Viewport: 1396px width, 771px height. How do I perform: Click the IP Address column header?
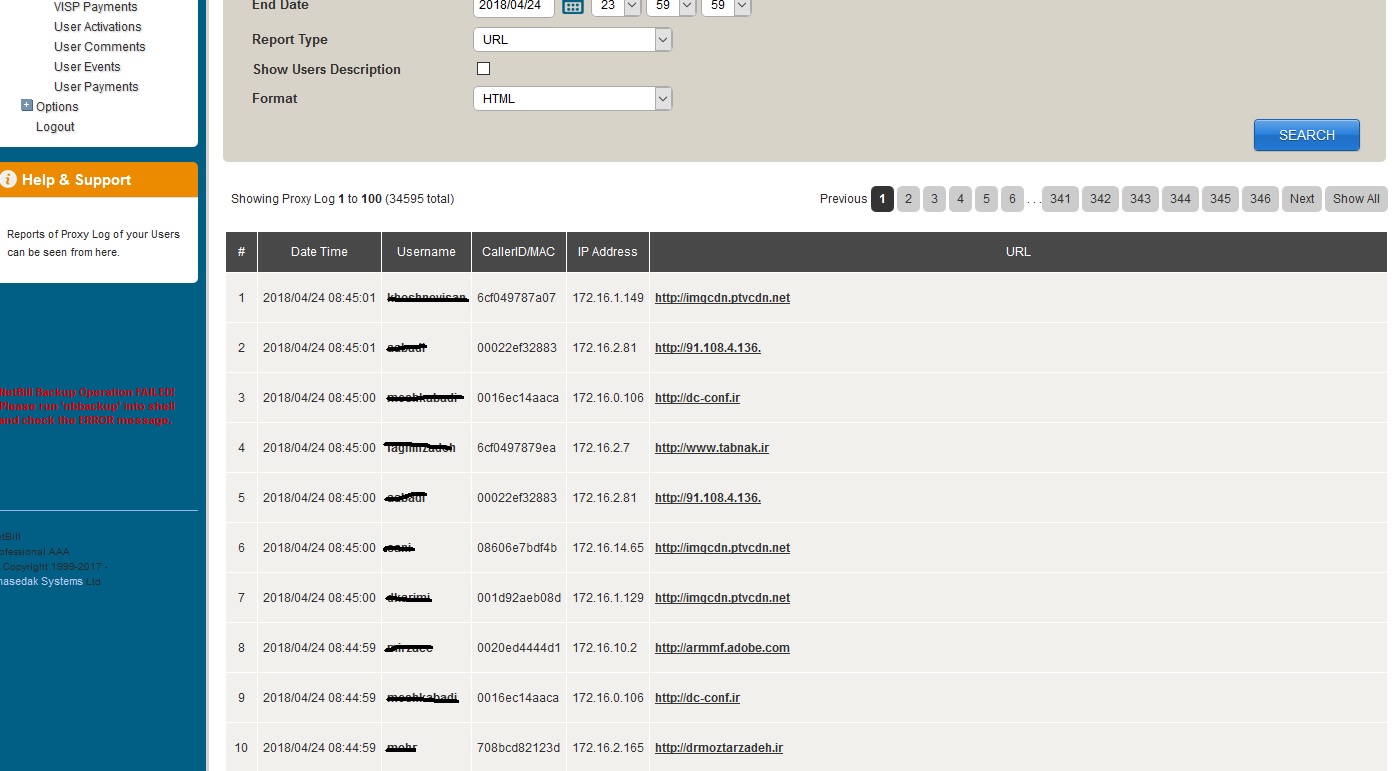(x=607, y=252)
